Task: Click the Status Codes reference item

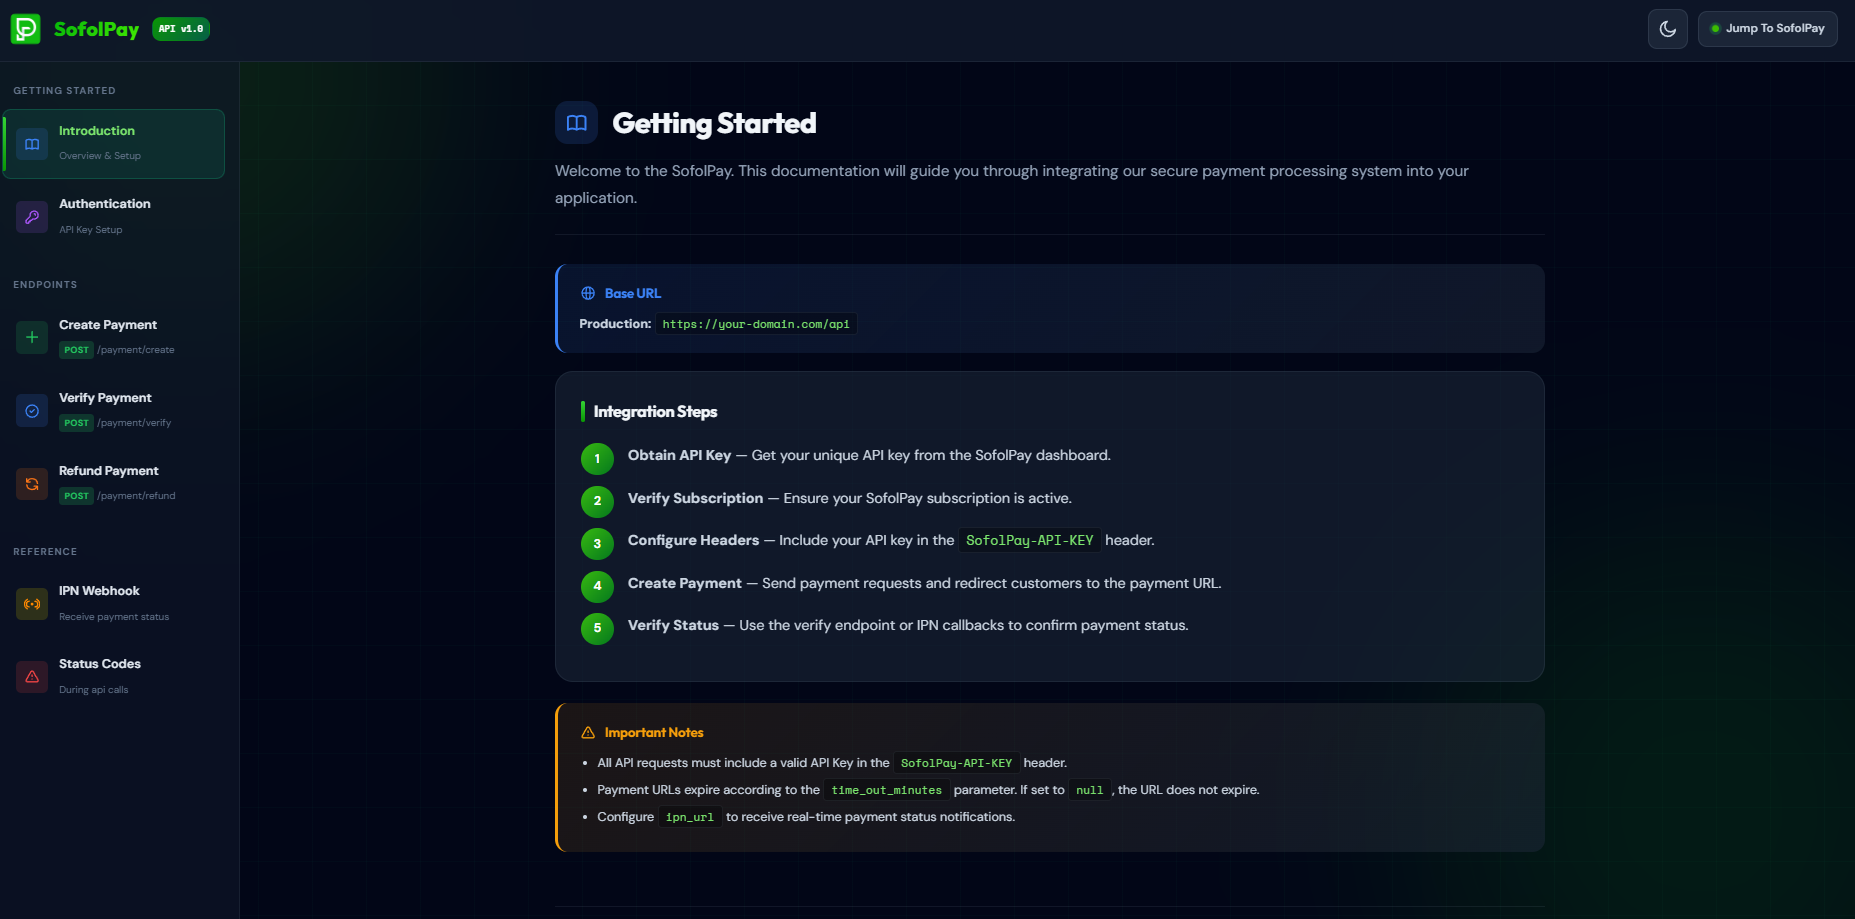Action: (114, 677)
